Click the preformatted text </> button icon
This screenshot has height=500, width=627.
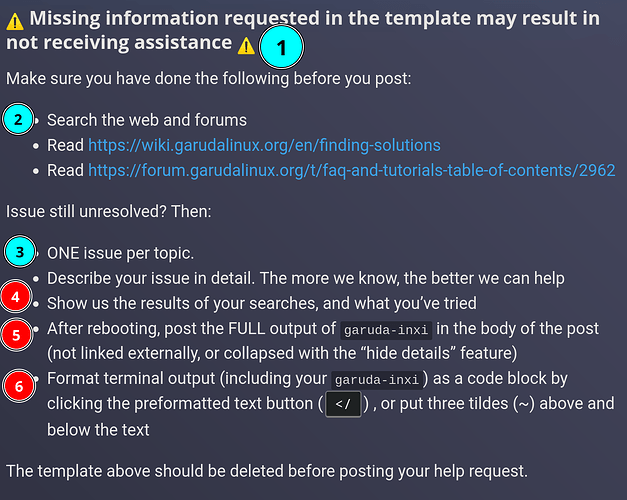(x=343, y=404)
